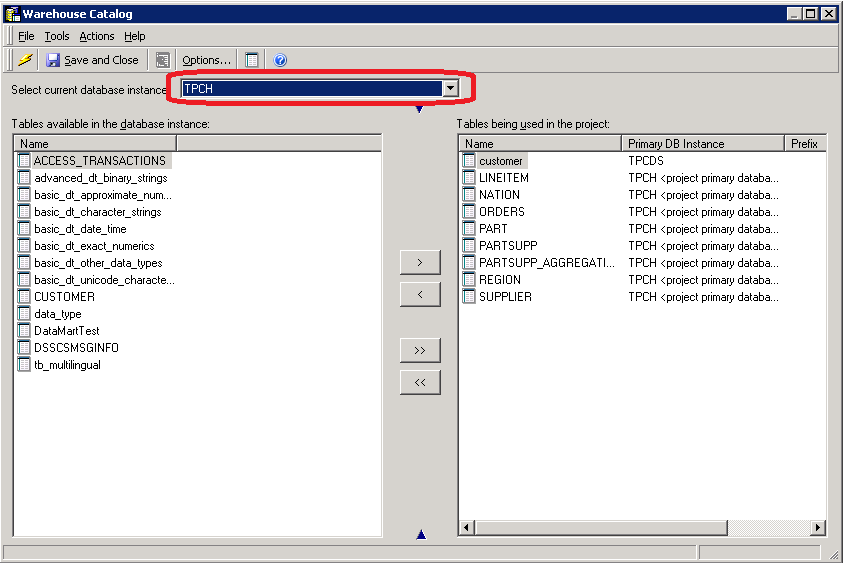This screenshot has width=843, height=563.
Task: Click the Save and Close floppy icon
Action: point(54,60)
